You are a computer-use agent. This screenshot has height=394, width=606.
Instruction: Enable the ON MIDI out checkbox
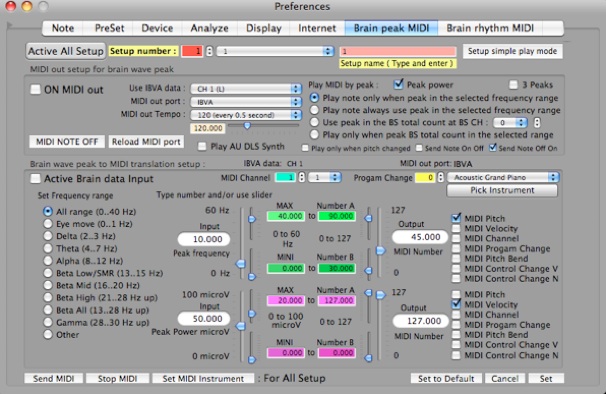(36, 90)
